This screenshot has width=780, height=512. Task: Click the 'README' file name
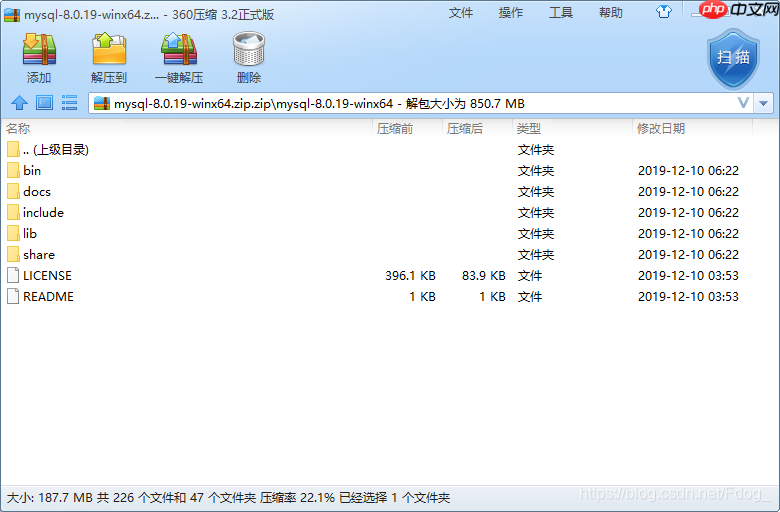pos(48,297)
